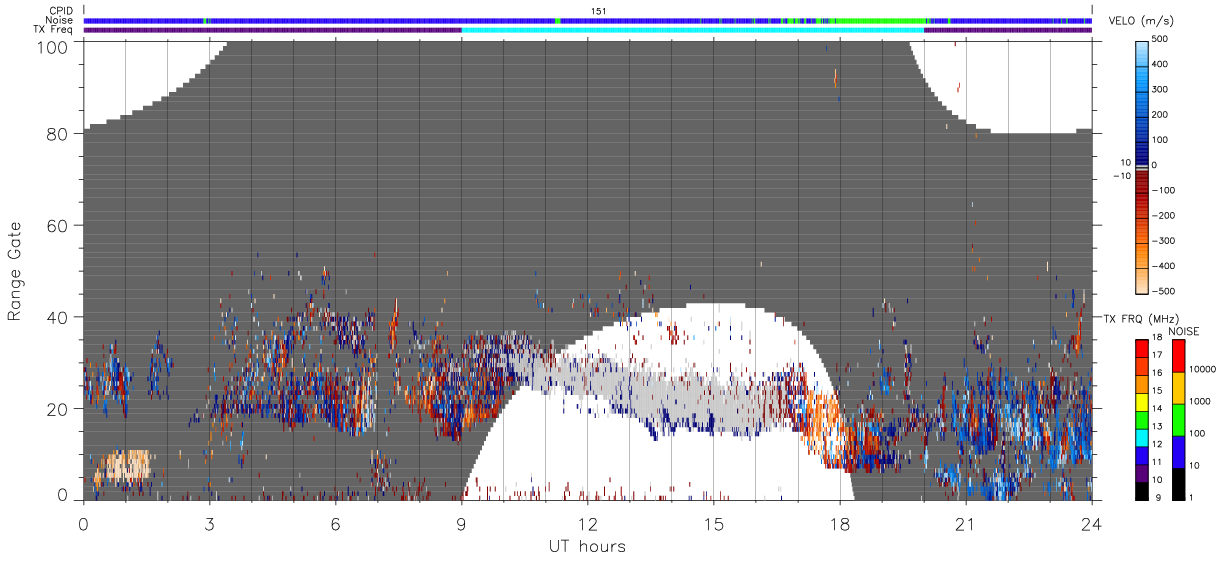This screenshot has width=1228, height=567.
Task: Click the 15 tick on UT hours axis
Action: point(713,523)
